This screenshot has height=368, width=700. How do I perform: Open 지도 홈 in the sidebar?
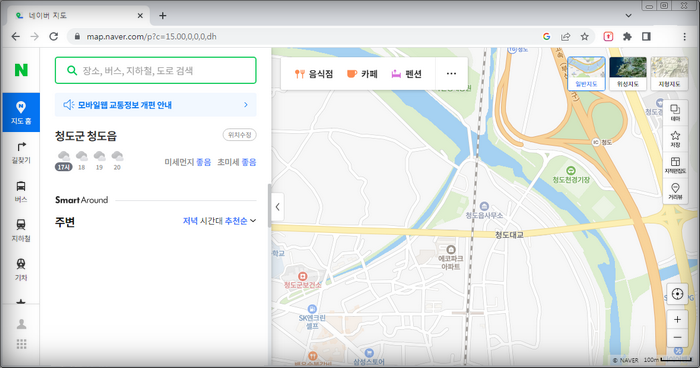21,113
